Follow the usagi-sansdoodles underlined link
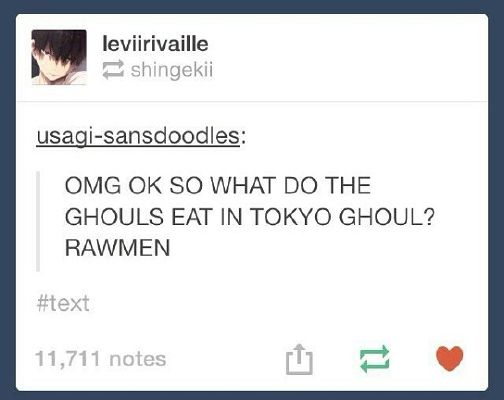 coord(138,136)
